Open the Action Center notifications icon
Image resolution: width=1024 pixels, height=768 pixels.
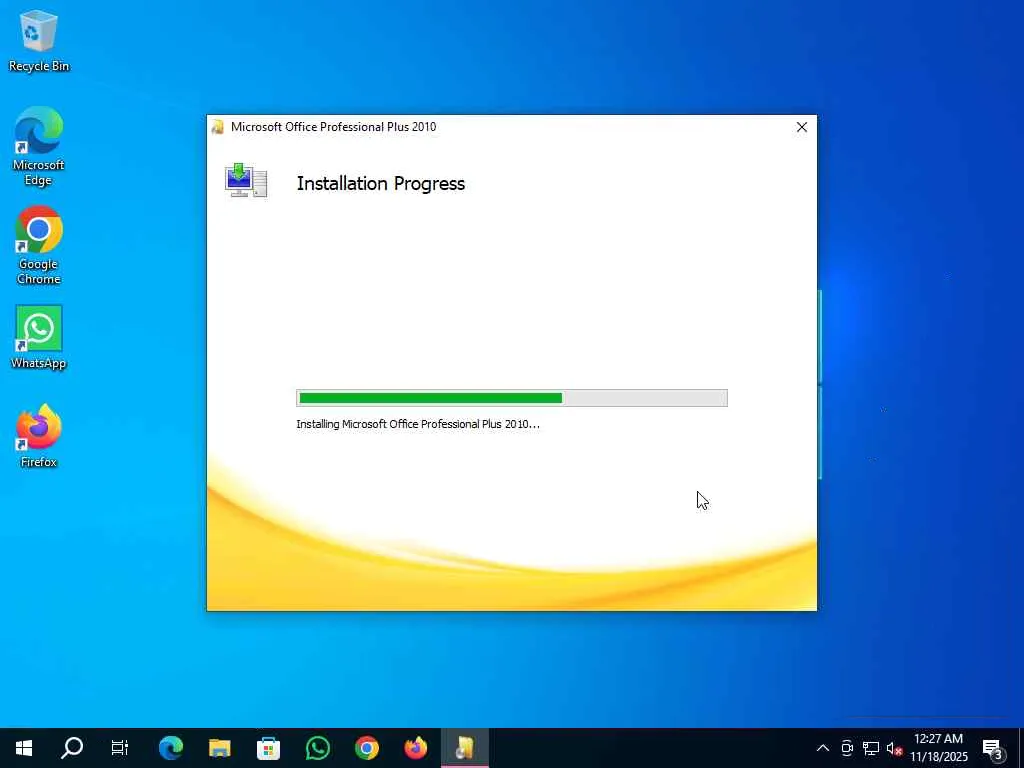pos(993,749)
